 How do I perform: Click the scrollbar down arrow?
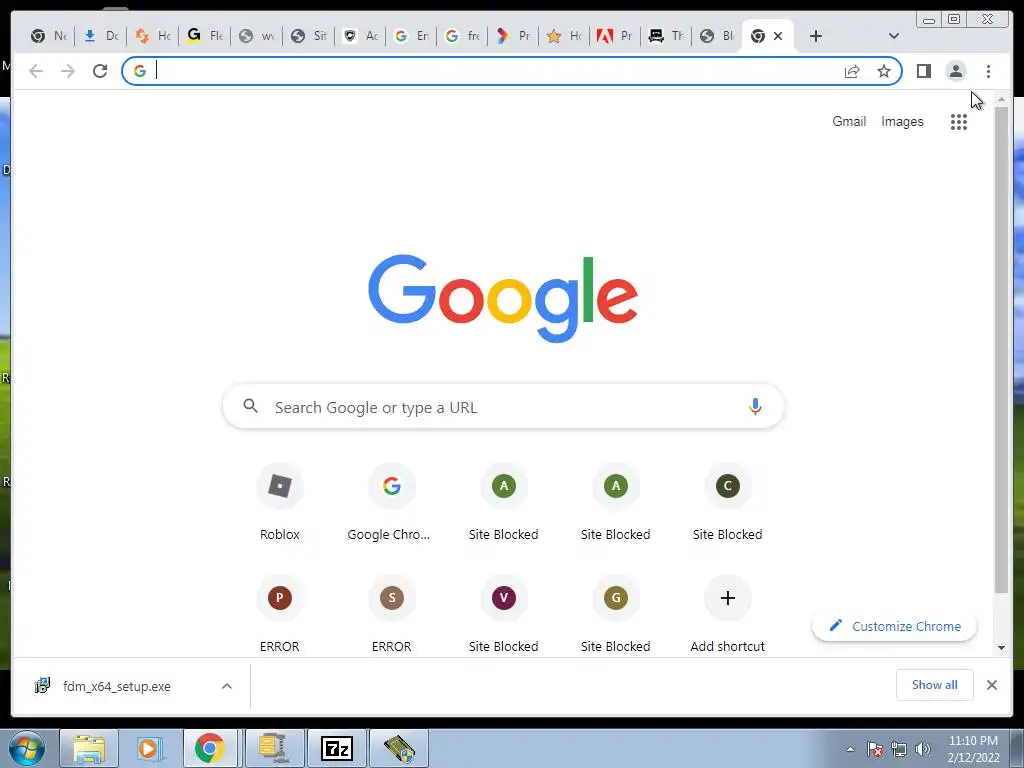(x=1001, y=648)
